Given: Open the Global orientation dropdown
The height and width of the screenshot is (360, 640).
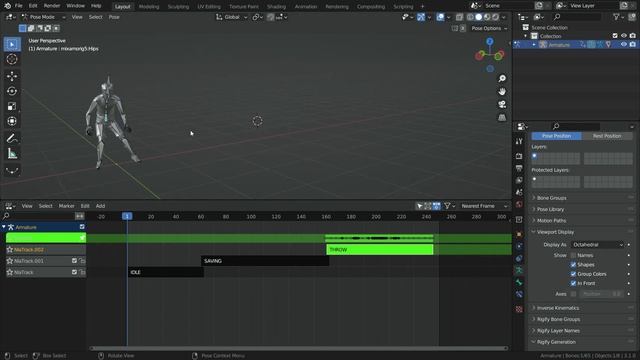Looking at the screenshot, I should (232, 17).
